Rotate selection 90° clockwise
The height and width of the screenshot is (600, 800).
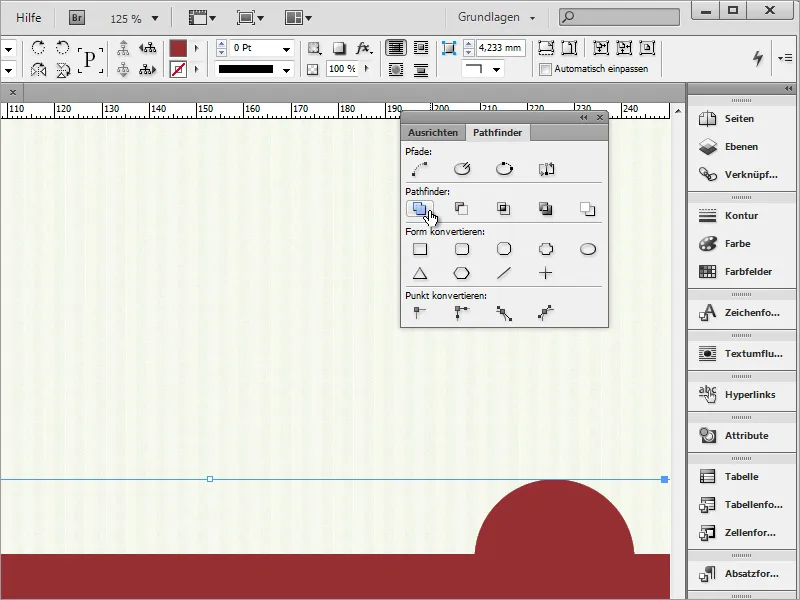coord(38,48)
